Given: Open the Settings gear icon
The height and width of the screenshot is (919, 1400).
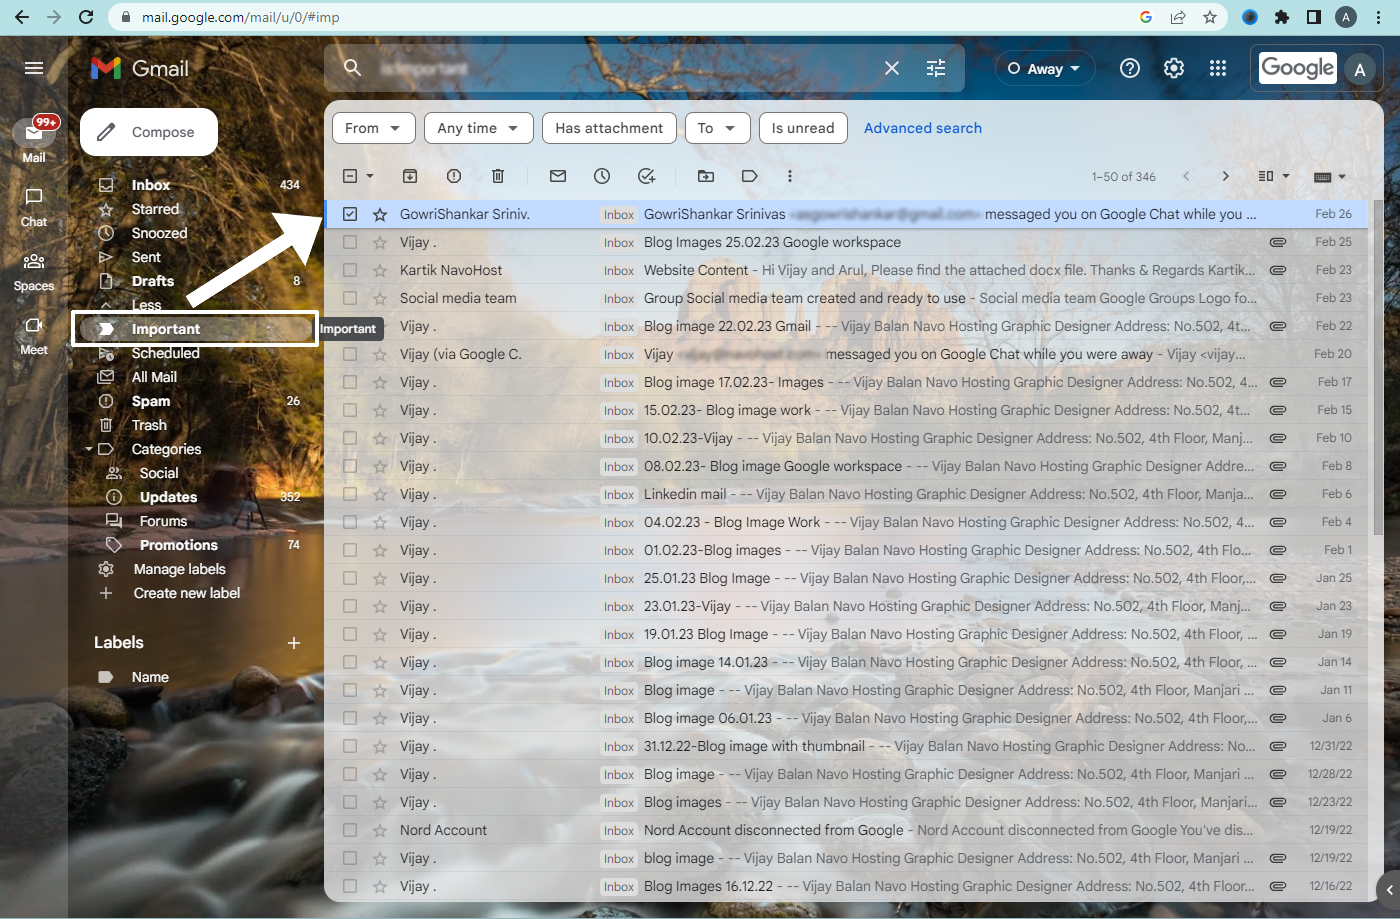Looking at the screenshot, I should tap(1174, 68).
